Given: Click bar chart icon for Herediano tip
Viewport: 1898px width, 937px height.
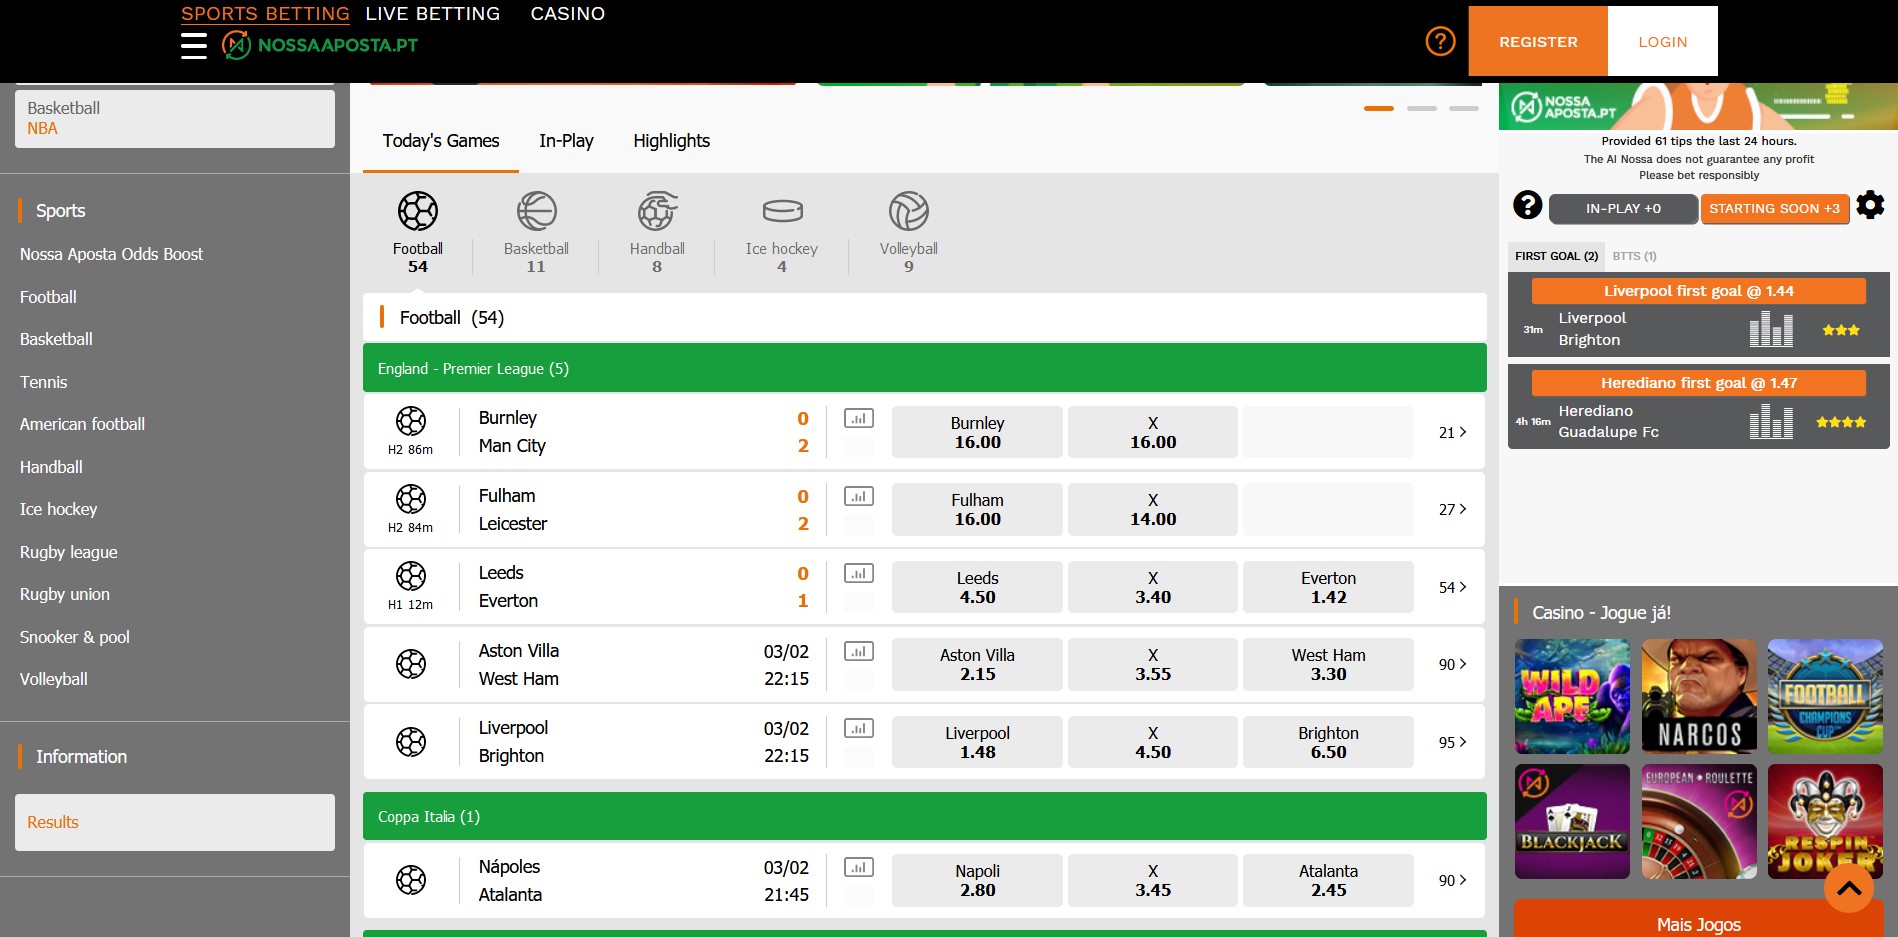Looking at the screenshot, I should click(x=1771, y=420).
